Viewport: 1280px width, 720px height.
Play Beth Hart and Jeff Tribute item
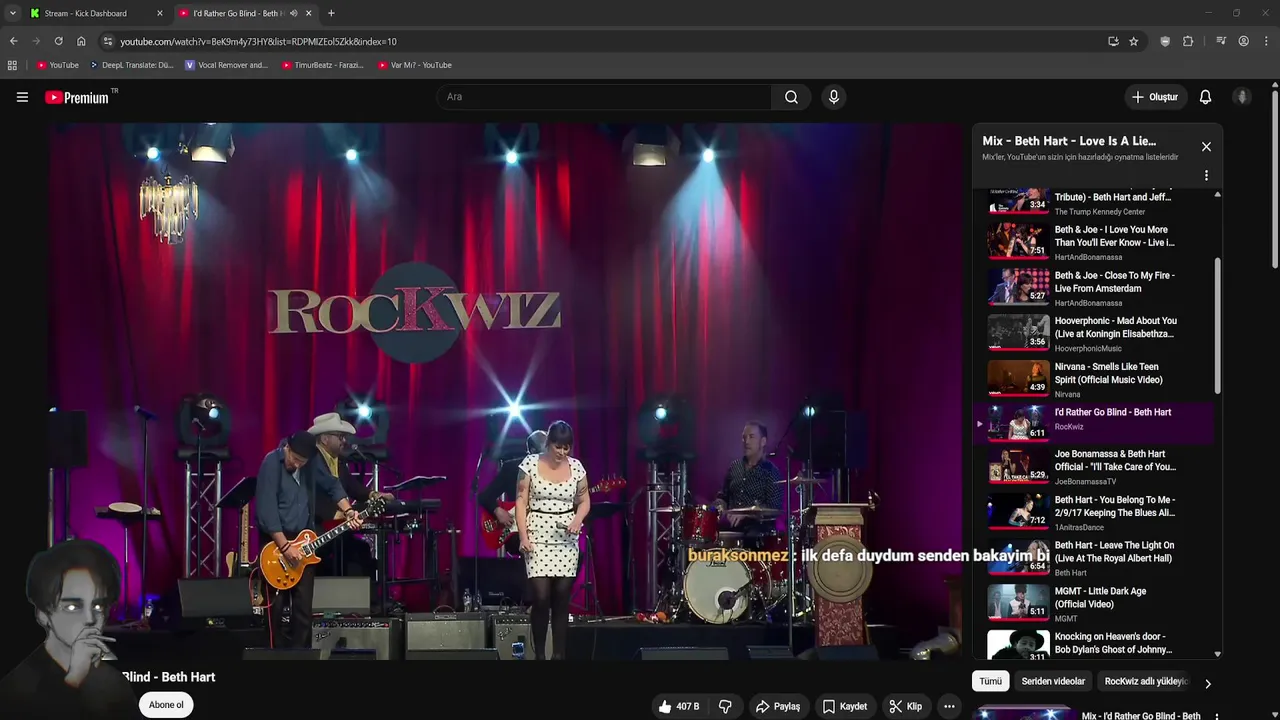pyautogui.click(x=1093, y=201)
